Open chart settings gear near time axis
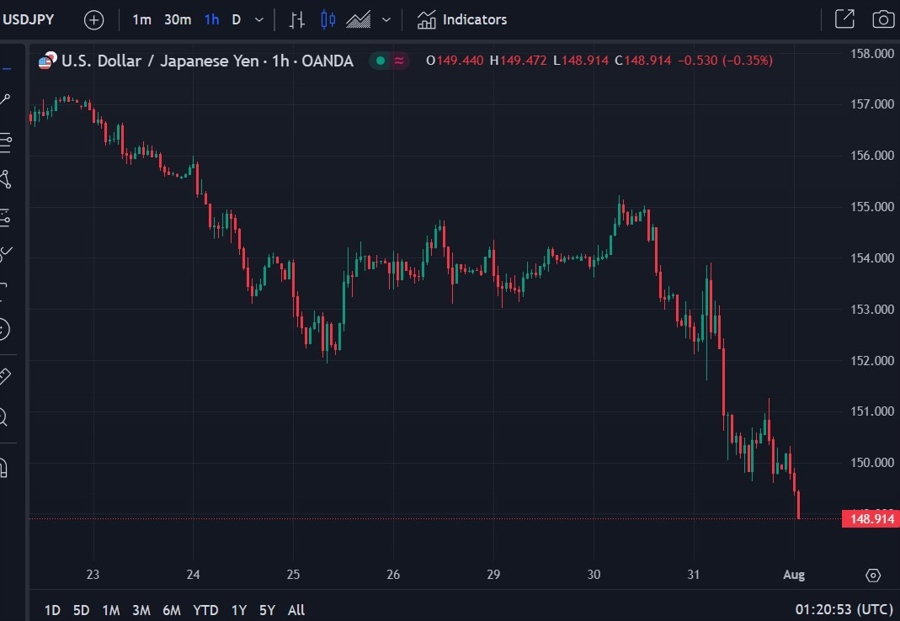The width and height of the screenshot is (900, 621). click(x=873, y=575)
